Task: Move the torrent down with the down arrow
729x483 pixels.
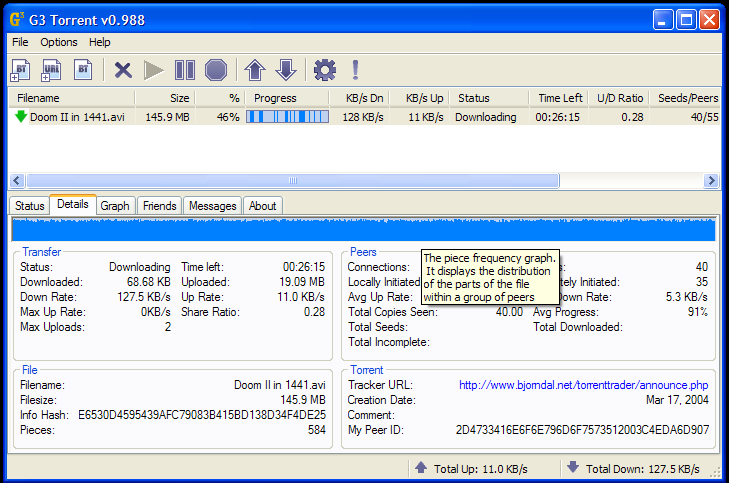Action: 286,70
